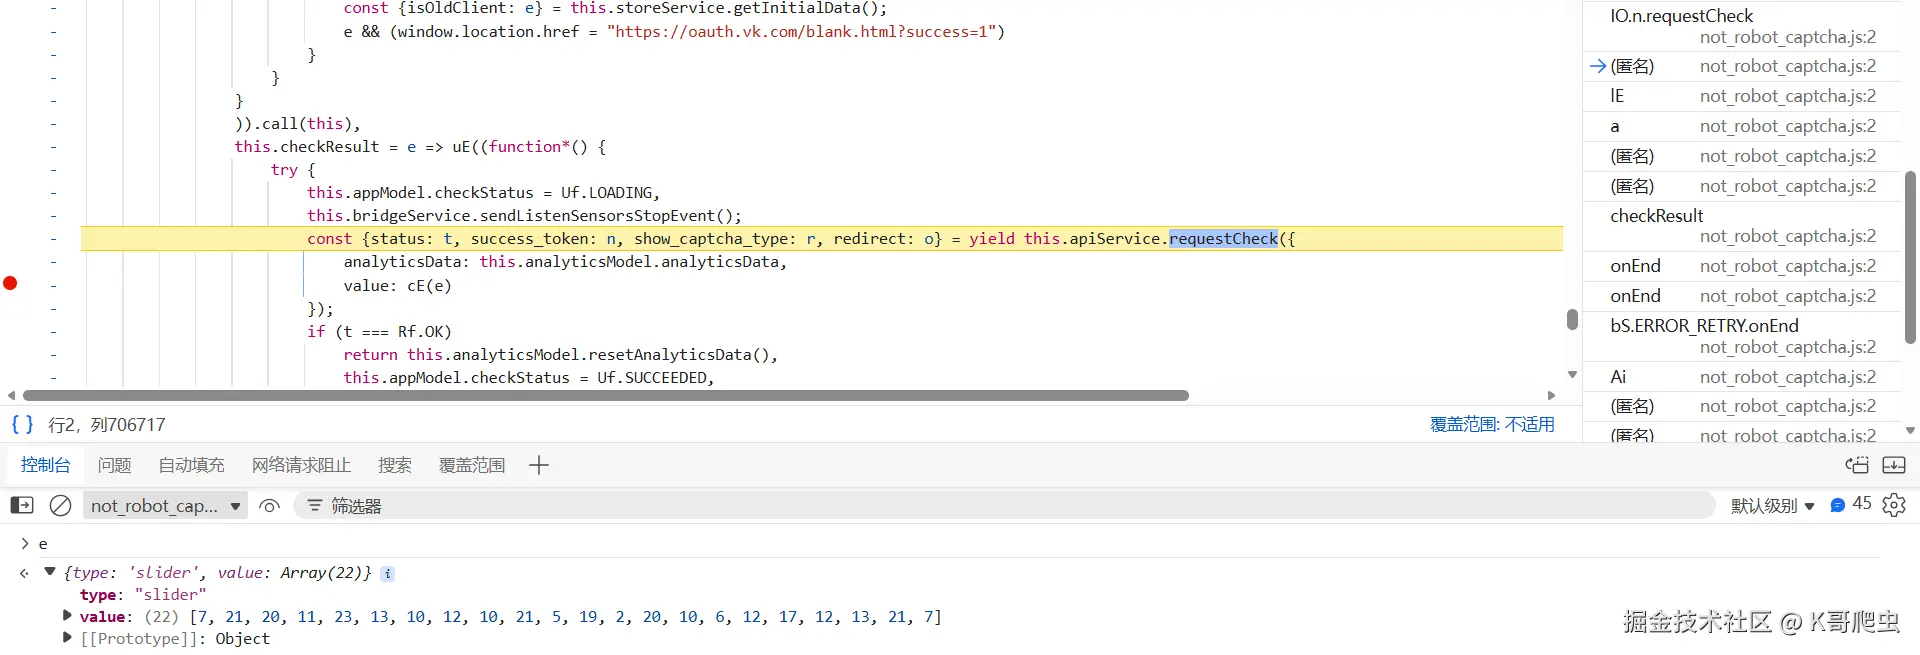This screenshot has height=655, width=1920.
Task: Create a live expression with the eye icon
Action: click(x=269, y=506)
